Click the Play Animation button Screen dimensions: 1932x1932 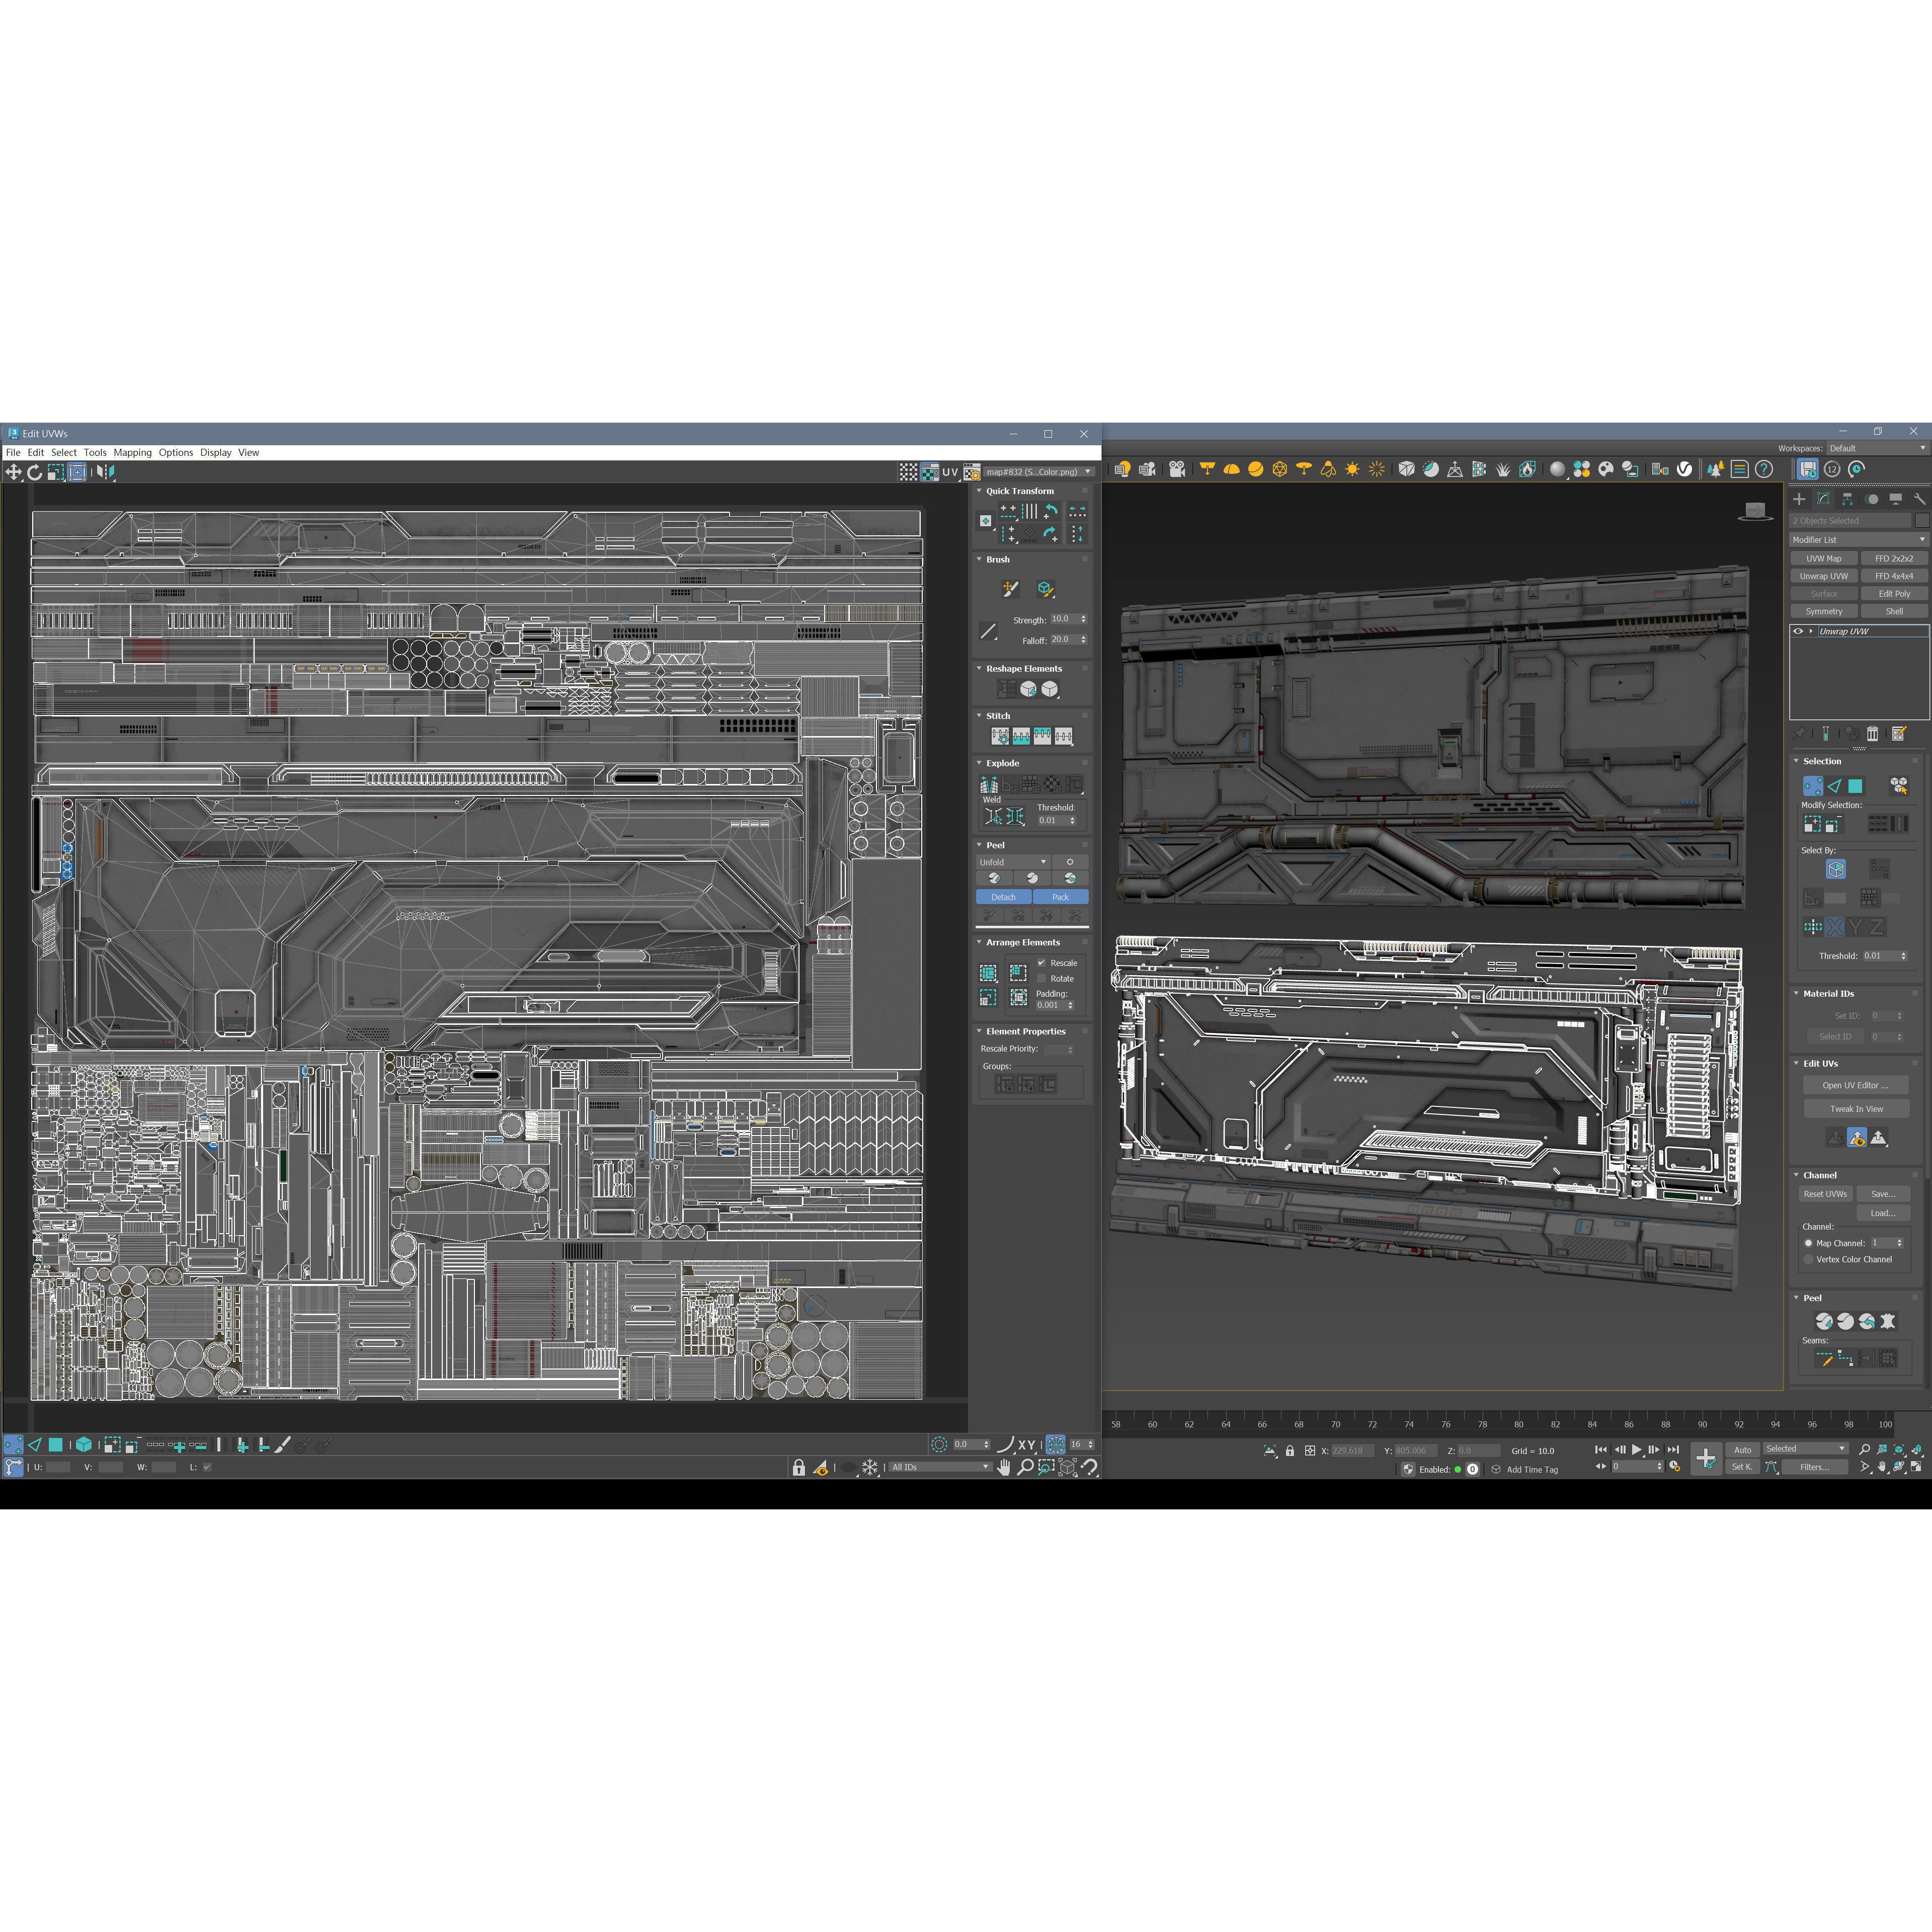pos(1637,1449)
